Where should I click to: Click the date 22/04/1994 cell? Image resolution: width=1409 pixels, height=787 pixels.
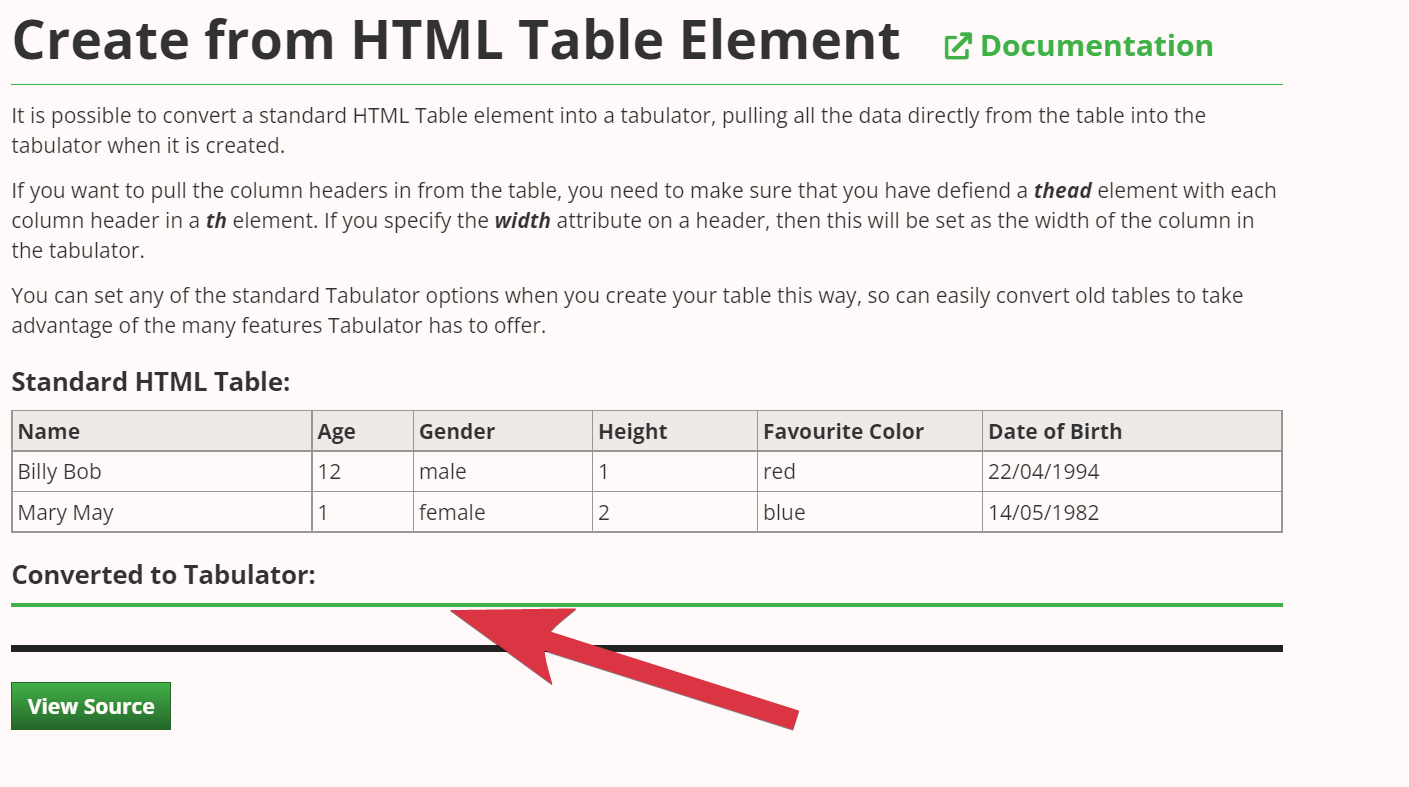pos(1042,471)
